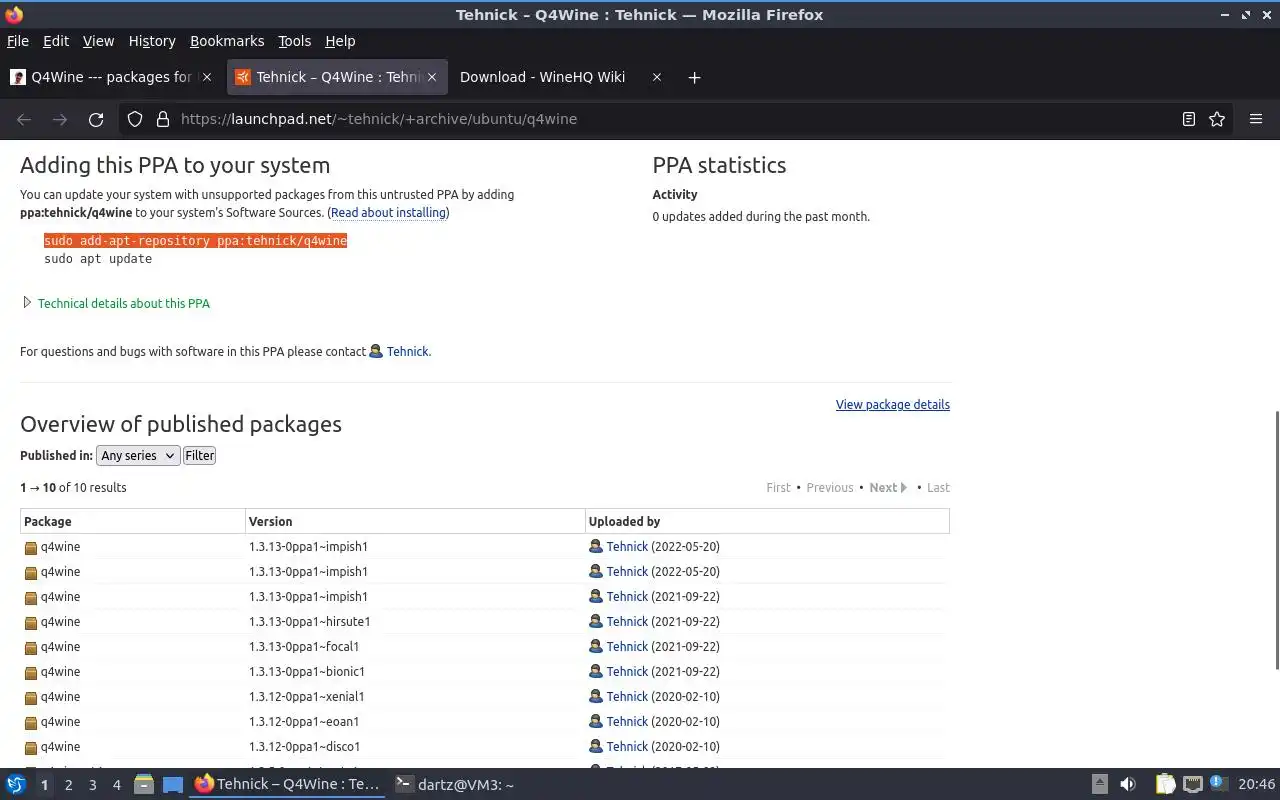The width and height of the screenshot is (1280, 800).
Task: Open a new tab with plus icon
Action: click(694, 77)
